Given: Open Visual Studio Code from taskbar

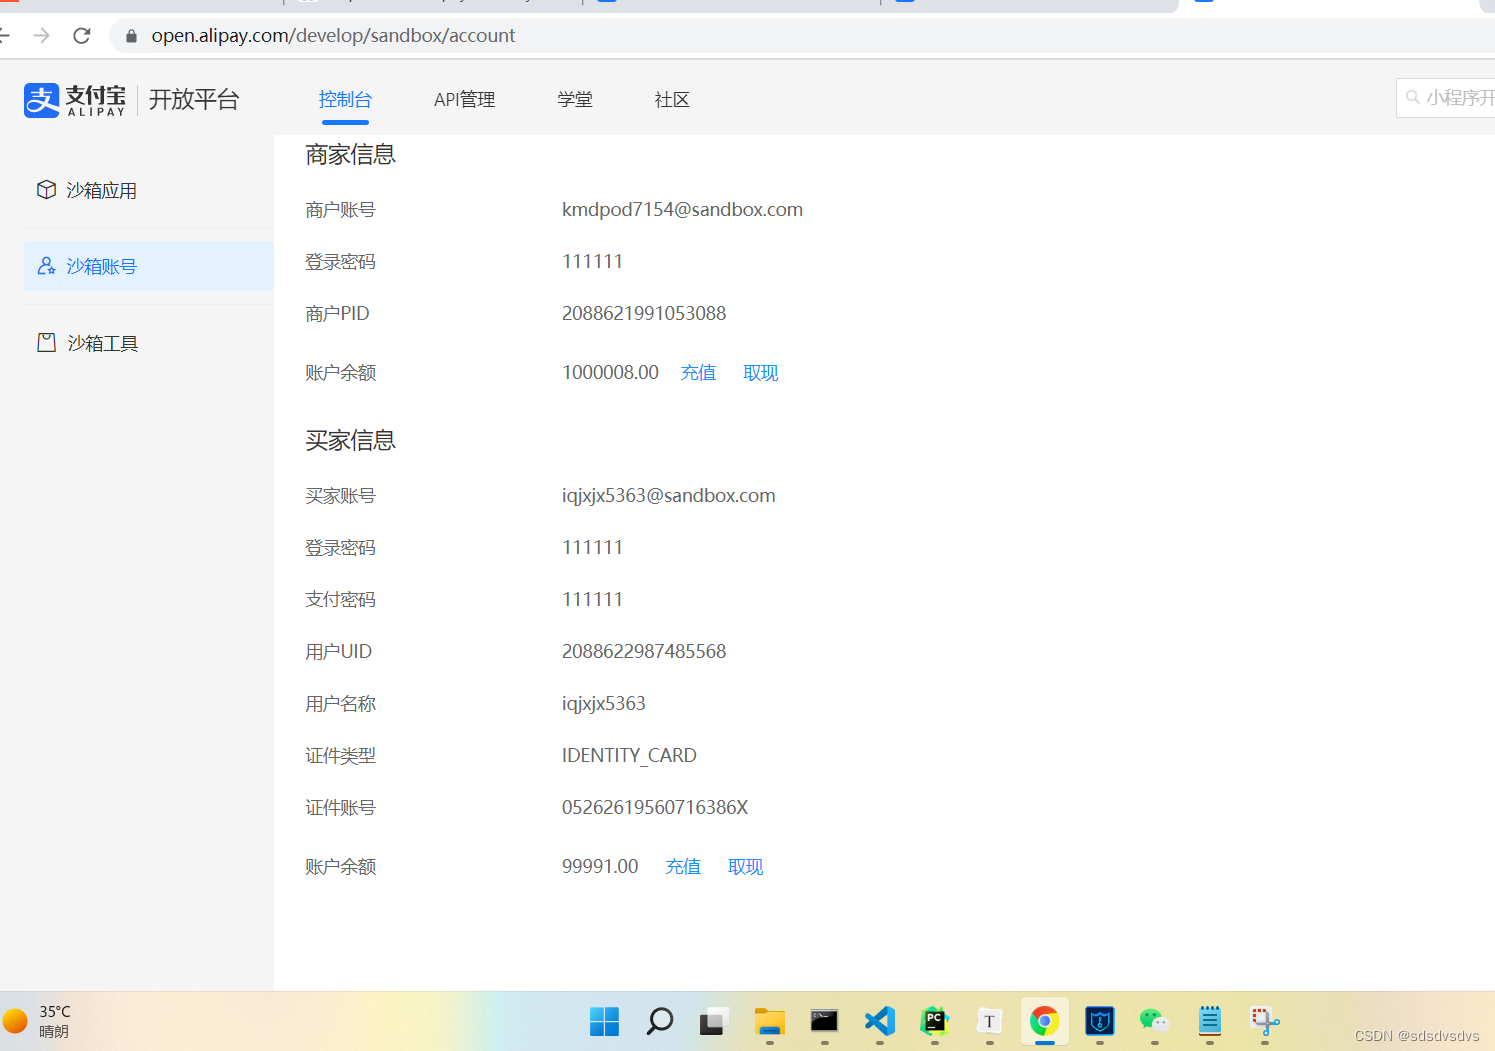Looking at the screenshot, I should (879, 1021).
